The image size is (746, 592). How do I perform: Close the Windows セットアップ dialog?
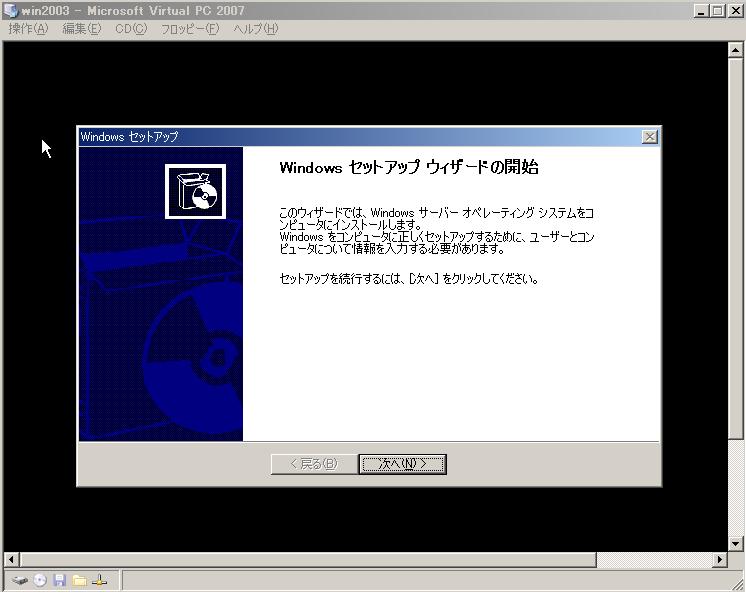[x=649, y=137]
